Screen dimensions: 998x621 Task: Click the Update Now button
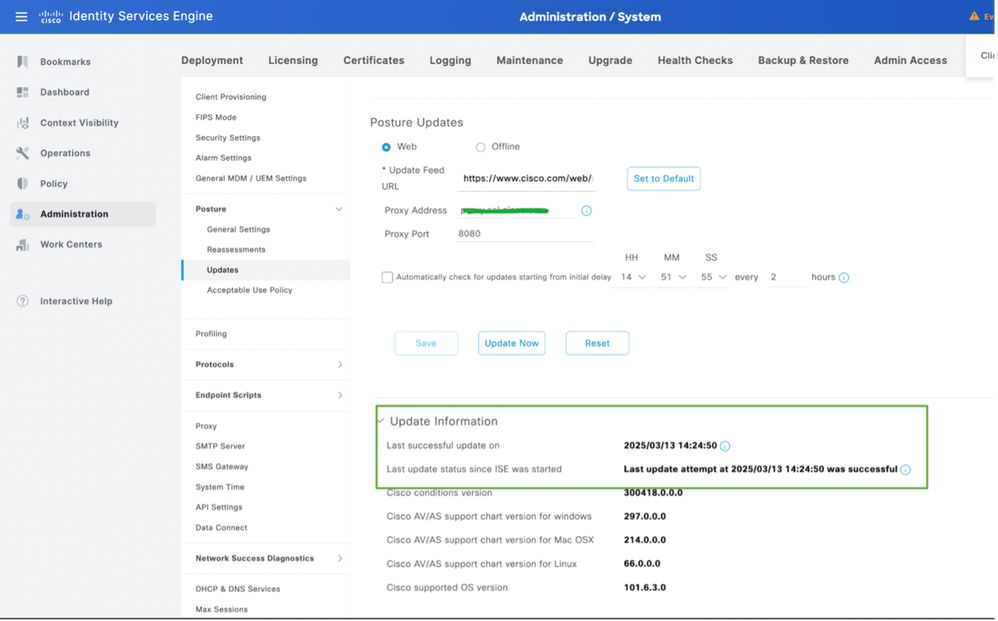tap(511, 343)
